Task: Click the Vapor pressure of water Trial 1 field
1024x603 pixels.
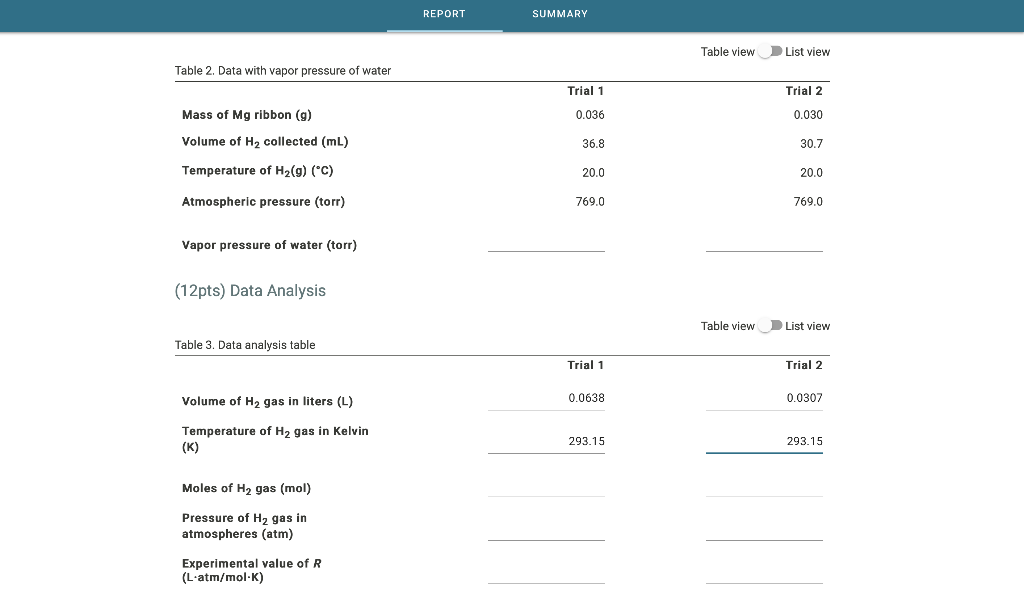Action: [x=546, y=246]
